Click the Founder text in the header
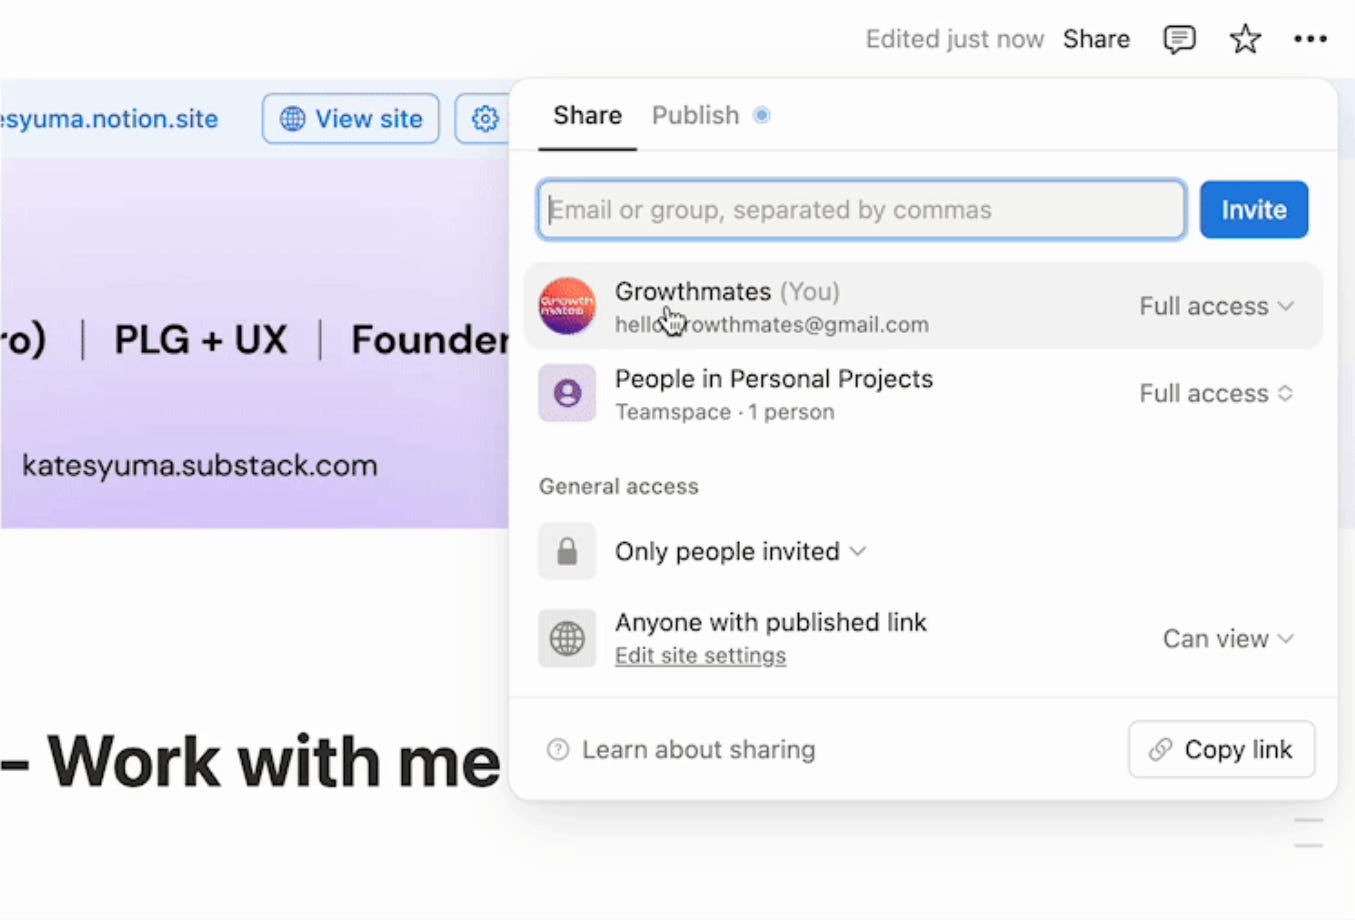Screen dimensions: 1355x920 [430, 339]
